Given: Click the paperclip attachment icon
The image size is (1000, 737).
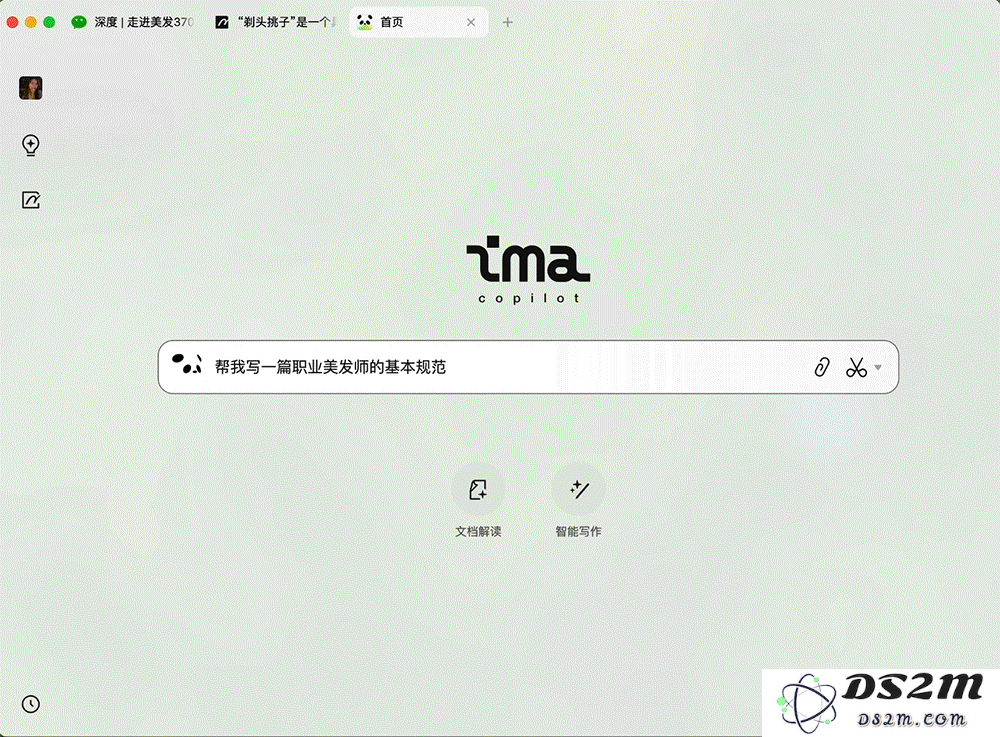Looking at the screenshot, I should point(822,367).
